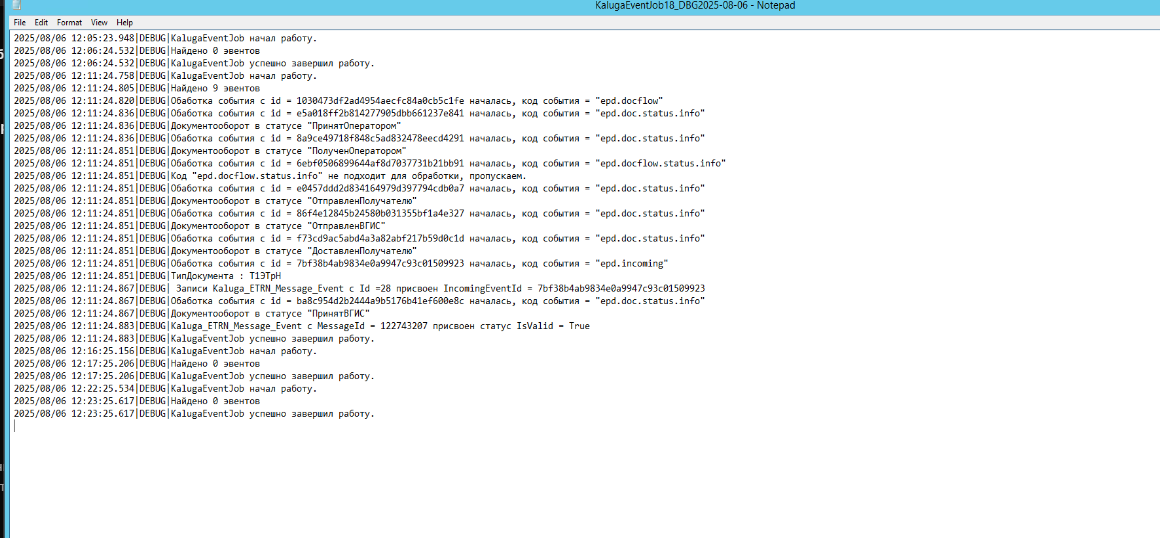Click the status "ПолученОператором"
This screenshot has width=1160, height=538.
[x=356, y=150]
